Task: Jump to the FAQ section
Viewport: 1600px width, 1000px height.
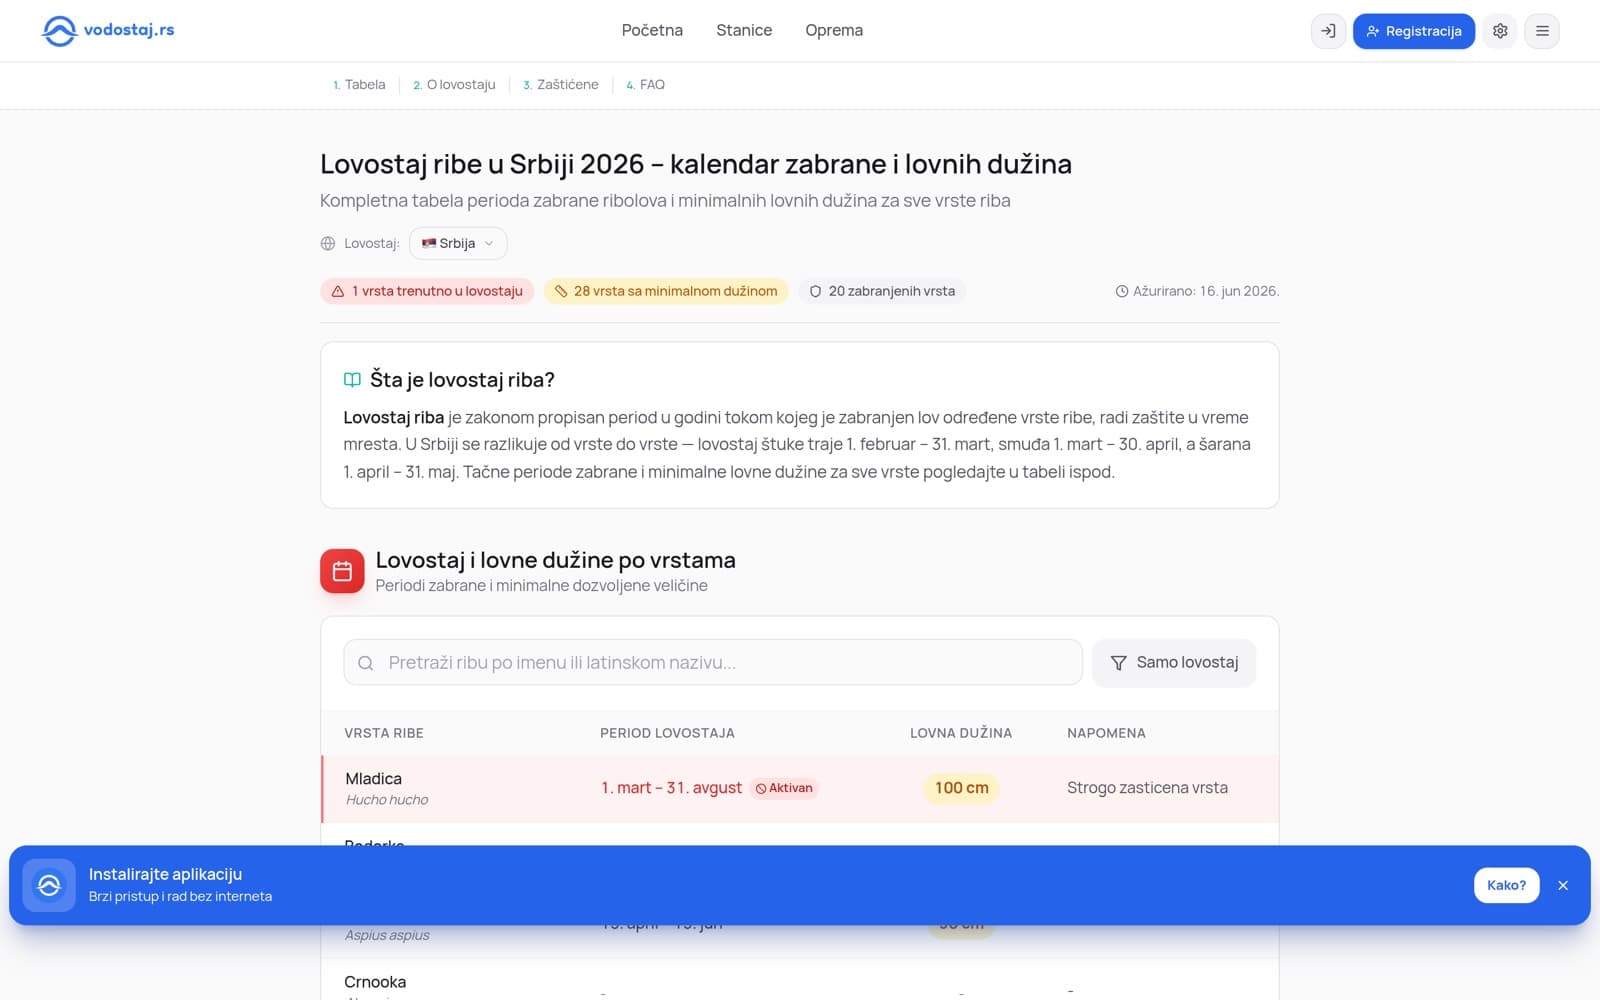Action: (x=645, y=85)
